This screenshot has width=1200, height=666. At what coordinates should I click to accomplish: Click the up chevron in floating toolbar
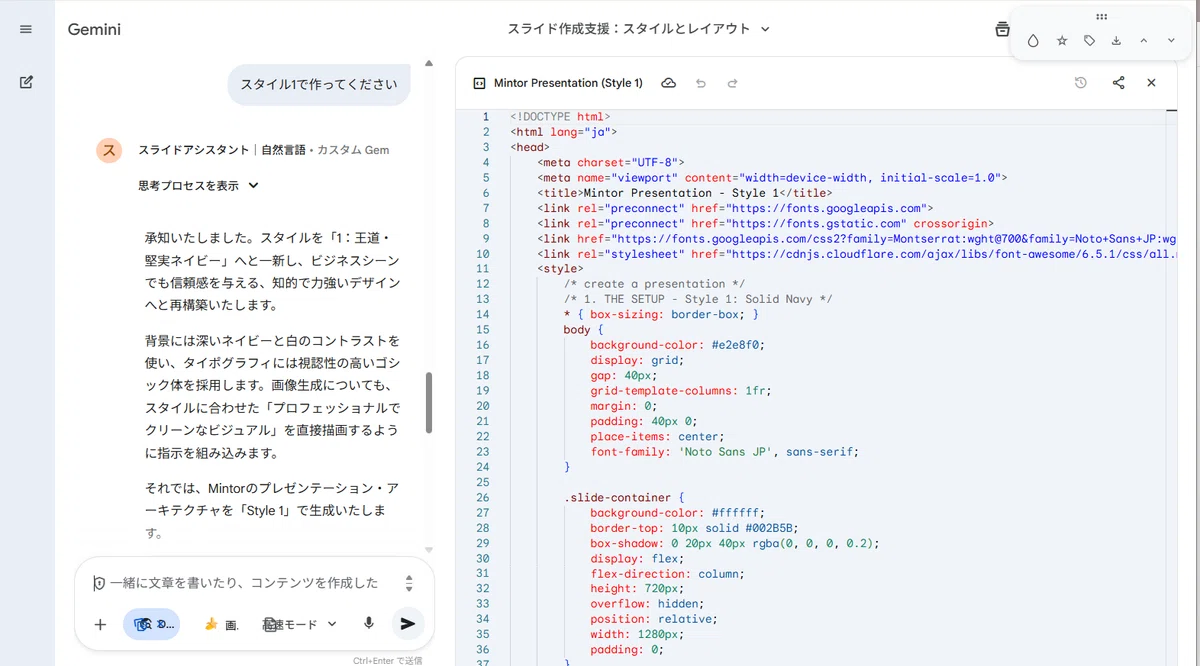[x=1144, y=41]
